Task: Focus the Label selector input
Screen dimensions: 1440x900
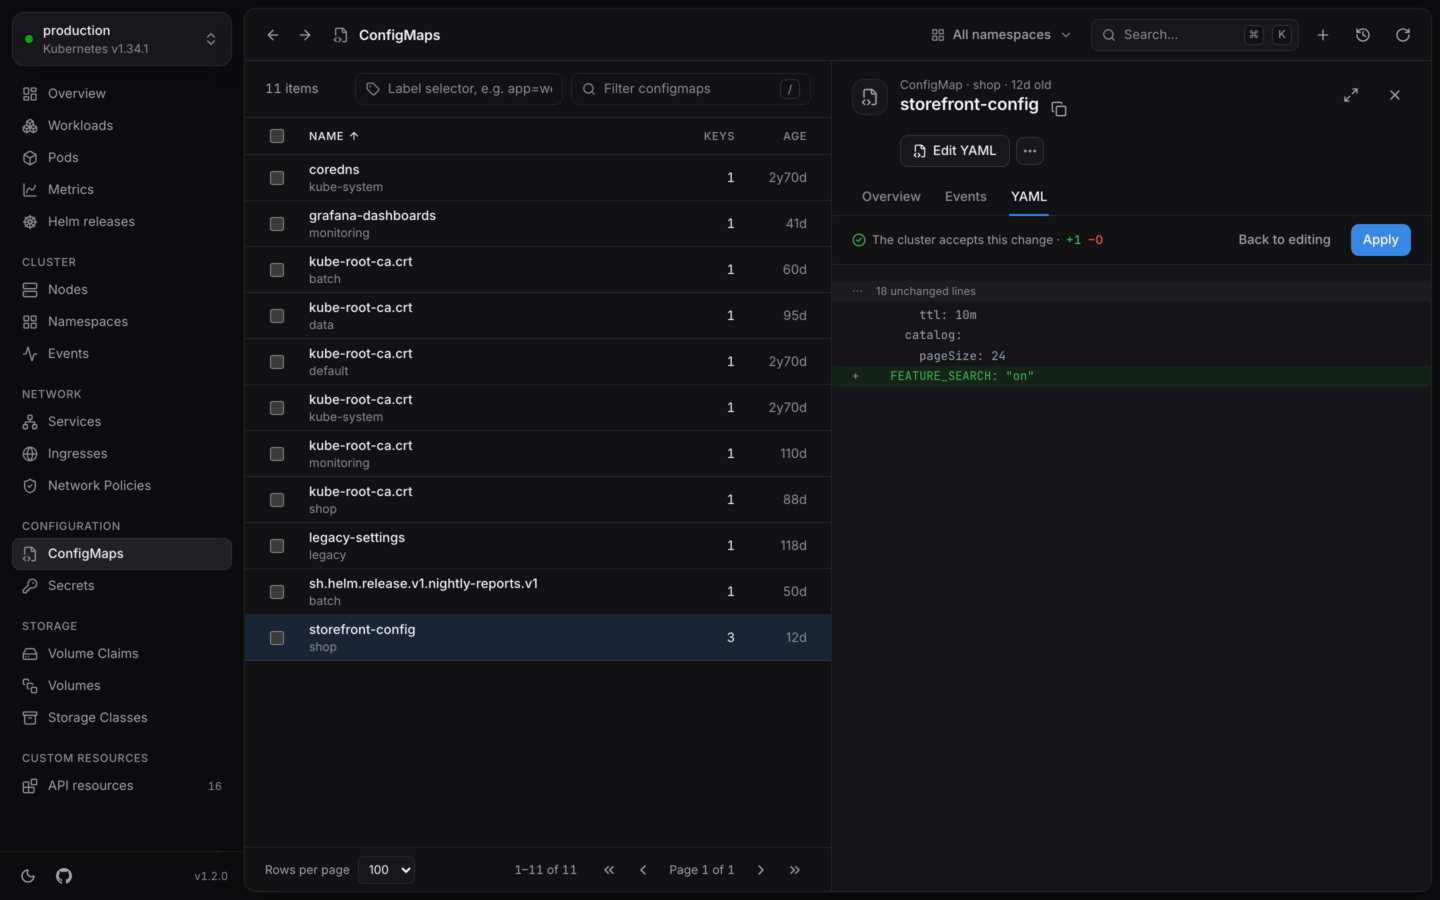Action: tap(459, 89)
